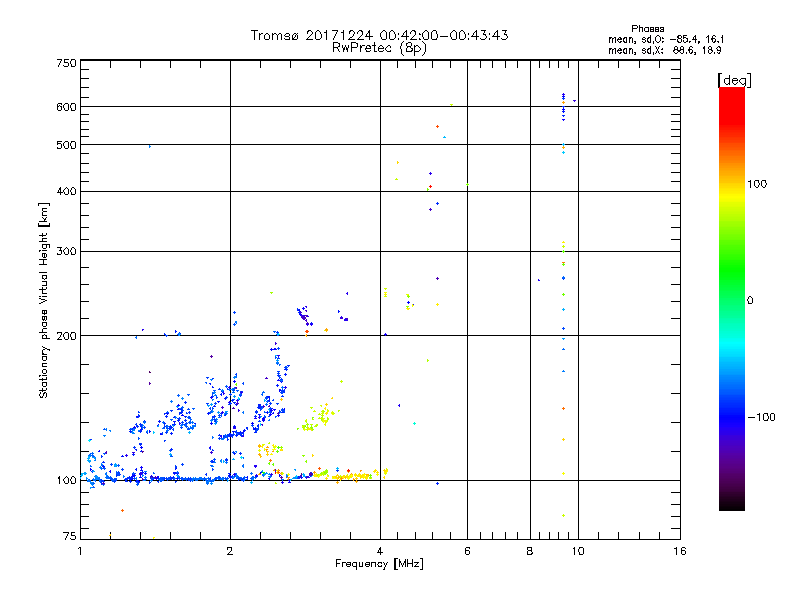
Task: Click the mean, sd,X phase statistics line
Action: [x=664, y=51]
